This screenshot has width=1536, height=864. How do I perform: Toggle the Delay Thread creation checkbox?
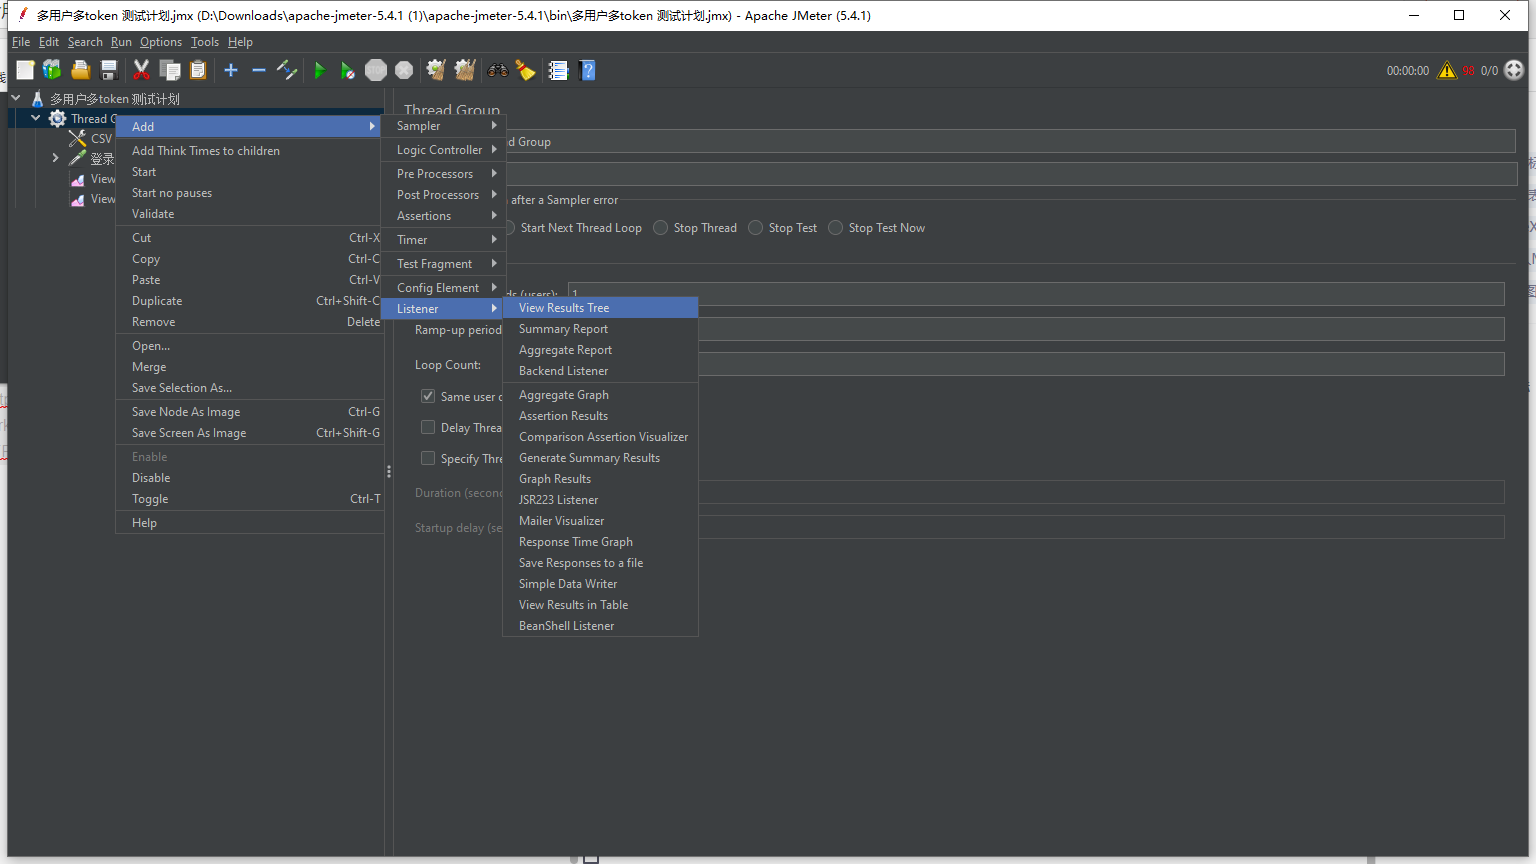[x=428, y=427]
